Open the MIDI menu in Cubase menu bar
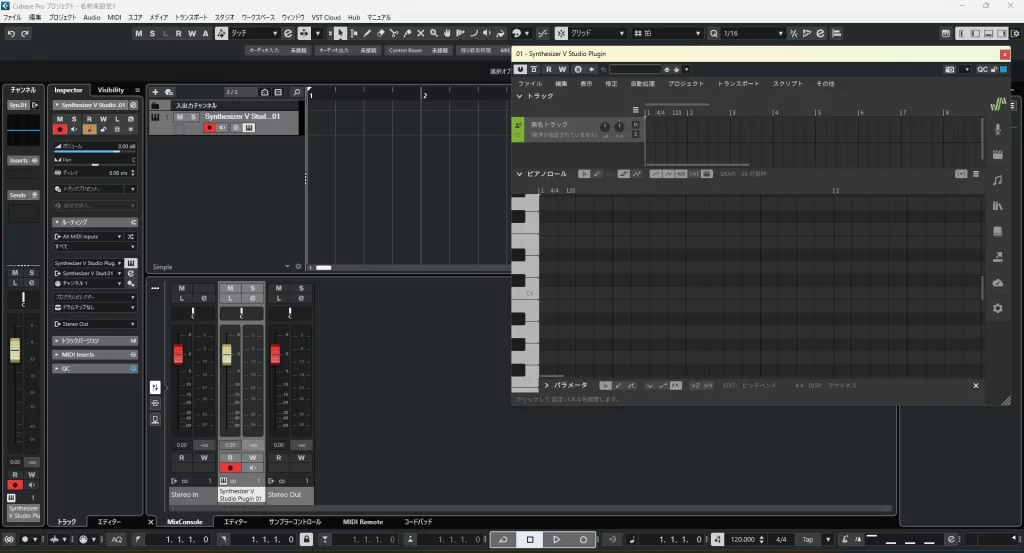Viewport: 1024px width, 553px height. point(114,18)
